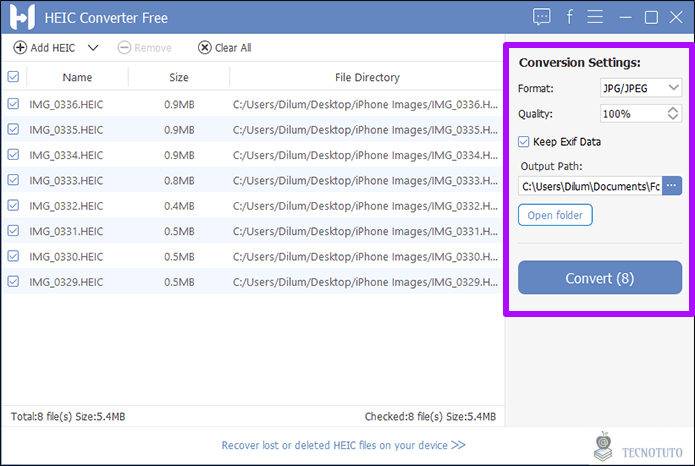Click the Open folder button
695x466 pixels.
tap(555, 215)
